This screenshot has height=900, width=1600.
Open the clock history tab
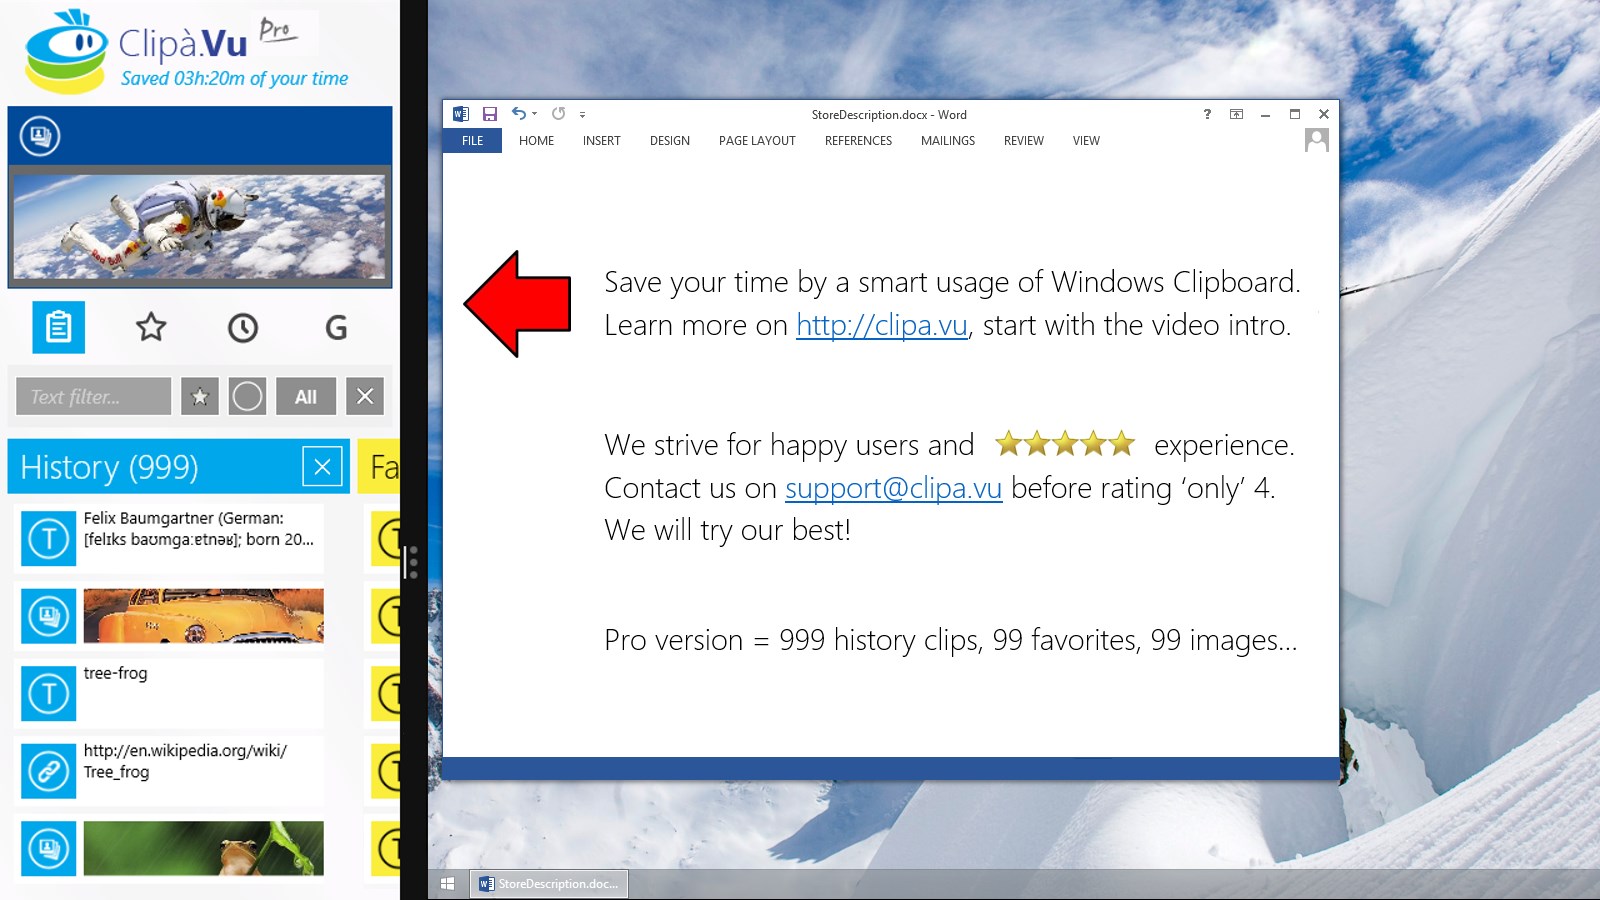(x=243, y=327)
